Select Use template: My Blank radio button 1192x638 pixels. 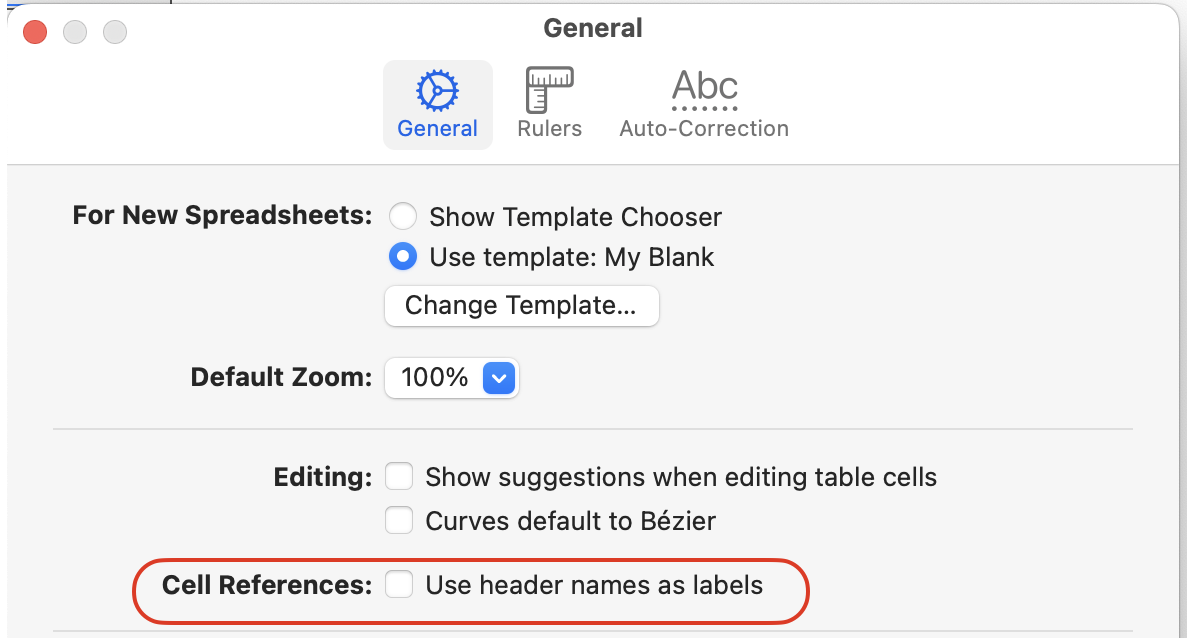pyautogui.click(x=402, y=257)
